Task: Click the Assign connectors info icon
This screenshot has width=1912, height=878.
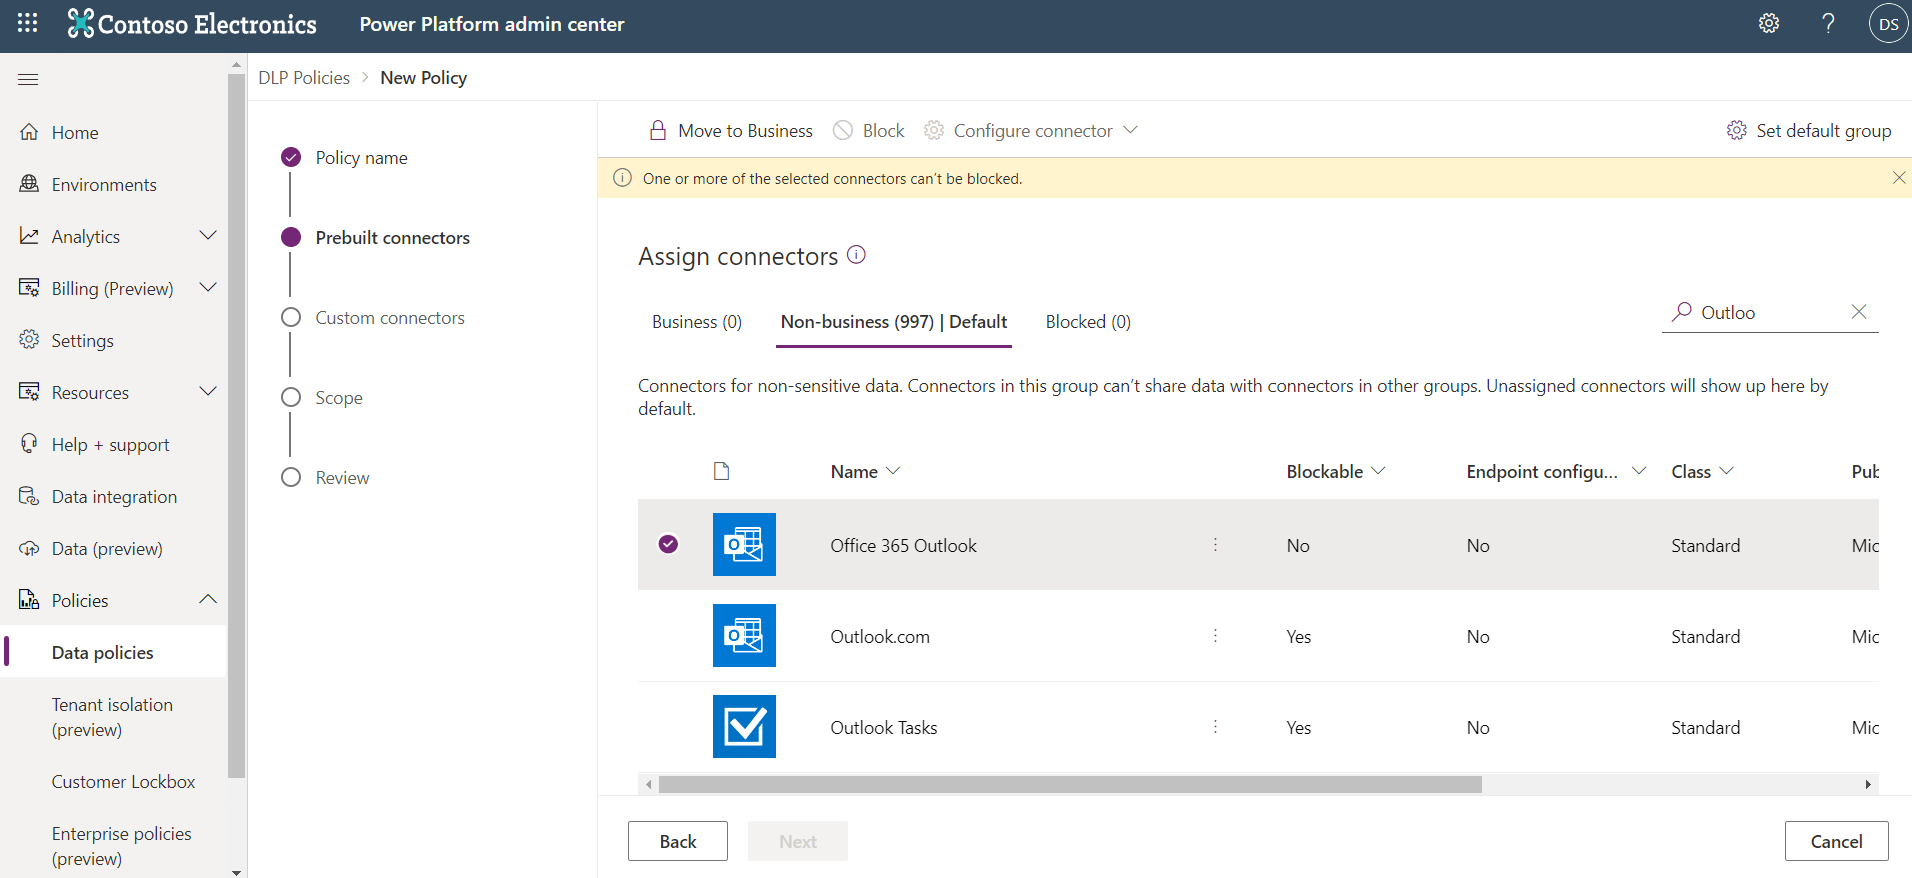Action: pos(856,255)
